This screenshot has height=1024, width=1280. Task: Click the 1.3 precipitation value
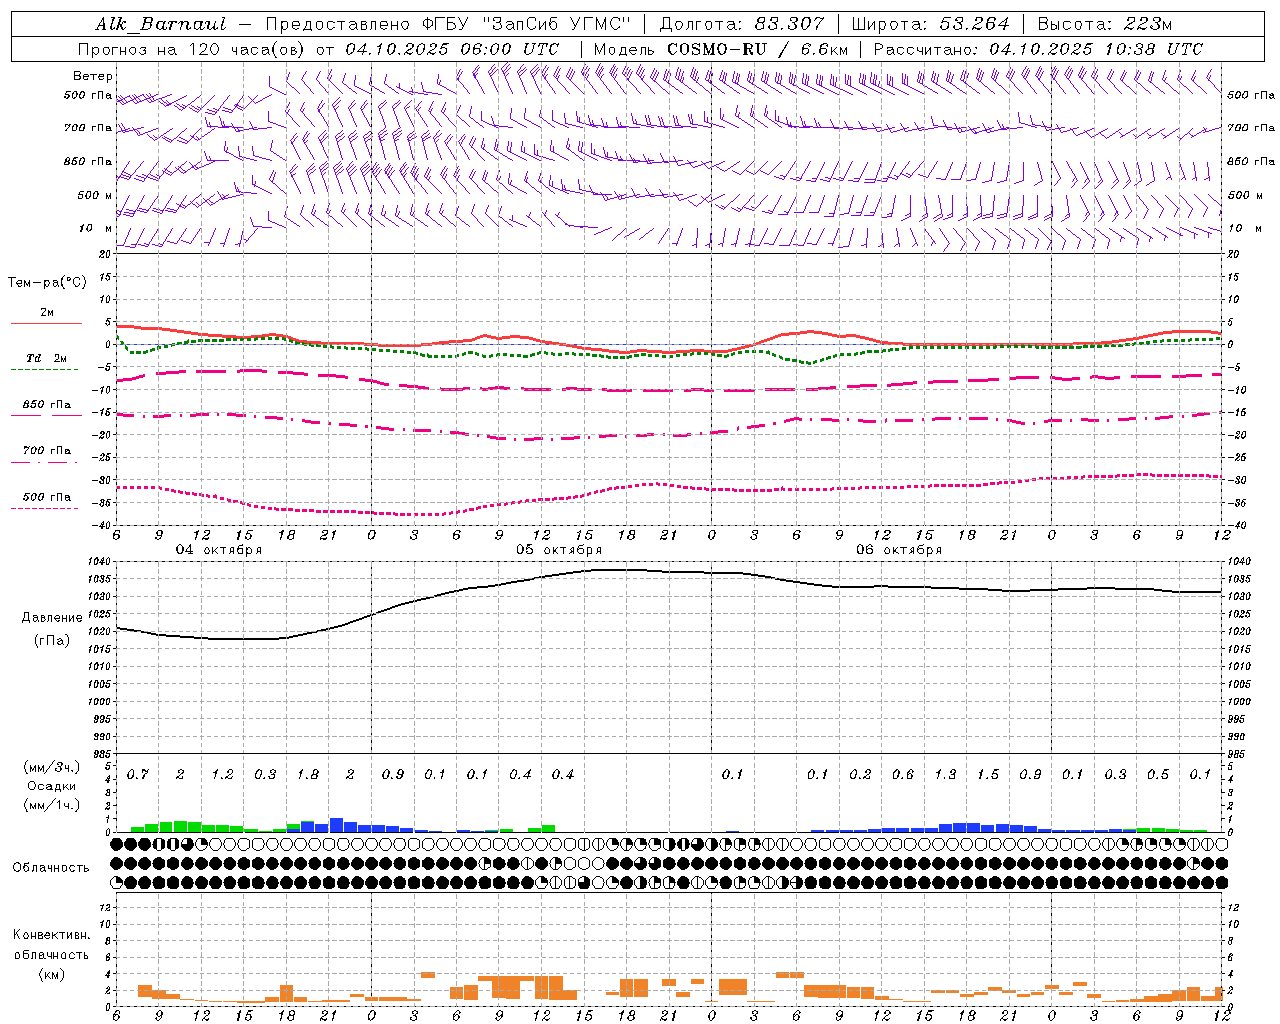tap(945, 775)
